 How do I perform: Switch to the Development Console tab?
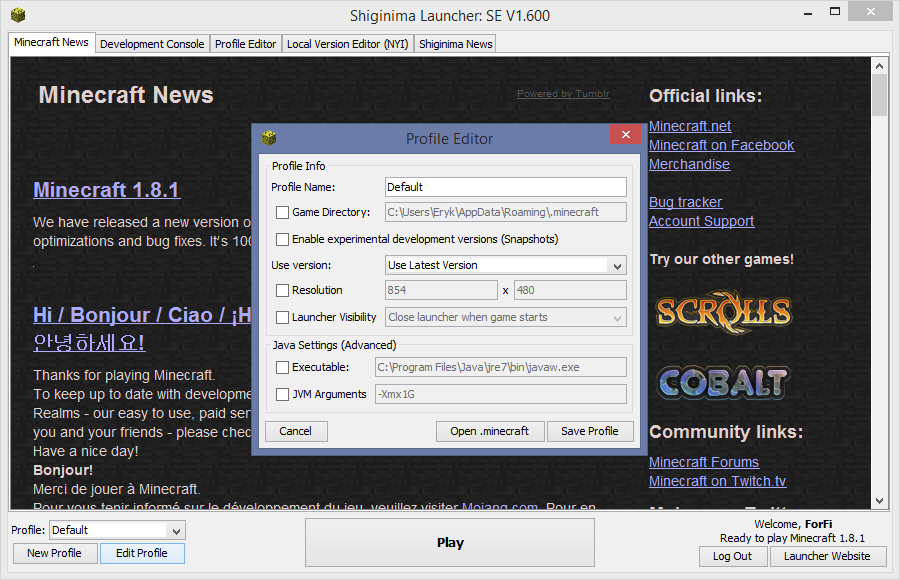(x=152, y=44)
